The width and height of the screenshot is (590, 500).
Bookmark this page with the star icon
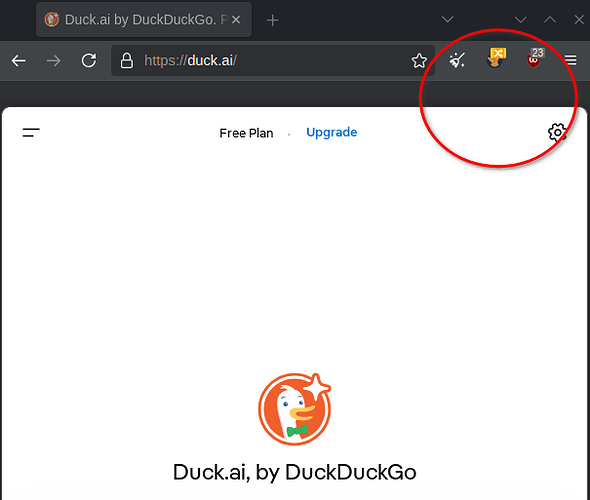point(419,61)
